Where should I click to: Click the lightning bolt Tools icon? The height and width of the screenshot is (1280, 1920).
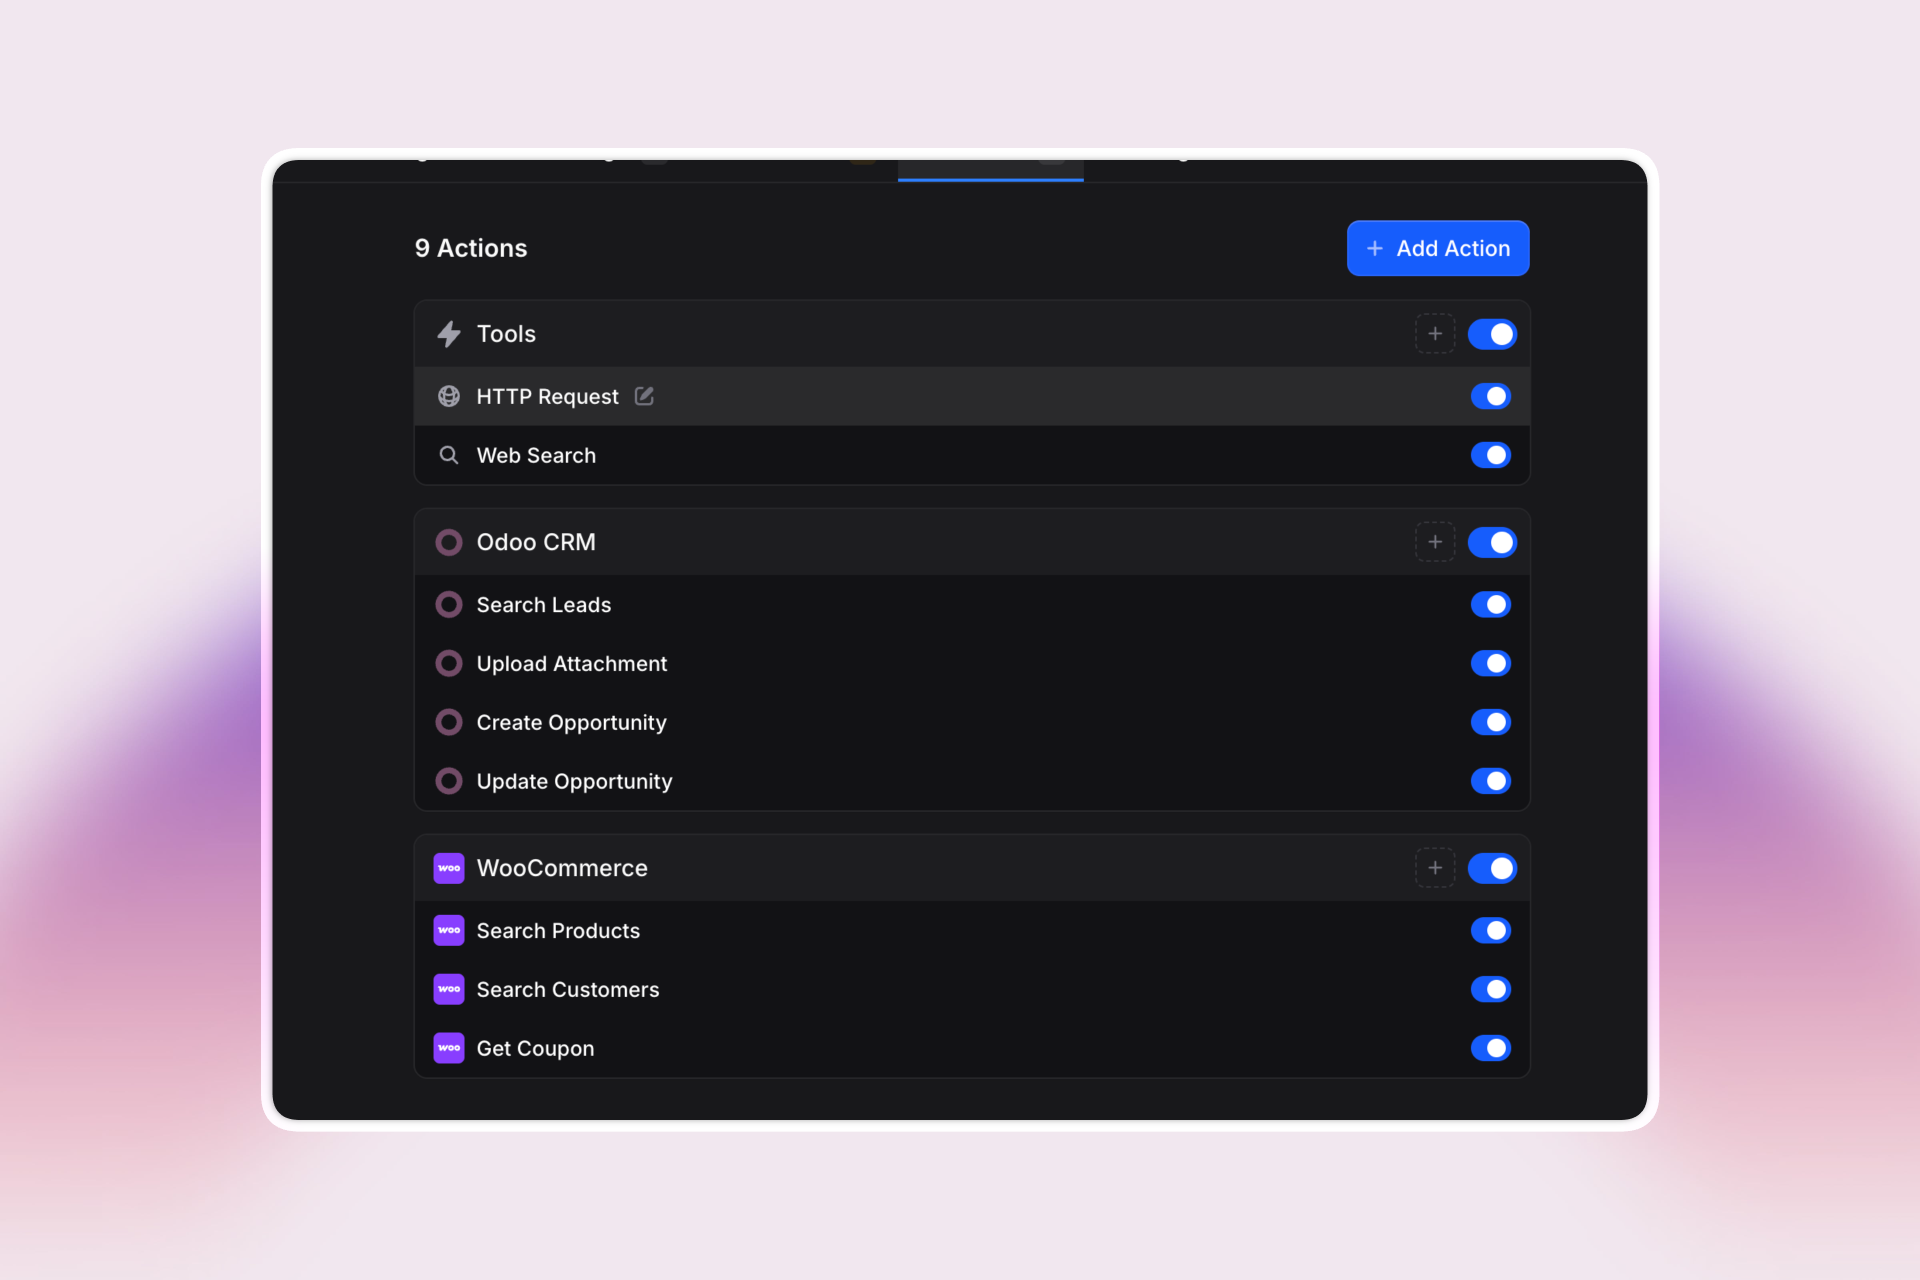tap(449, 334)
